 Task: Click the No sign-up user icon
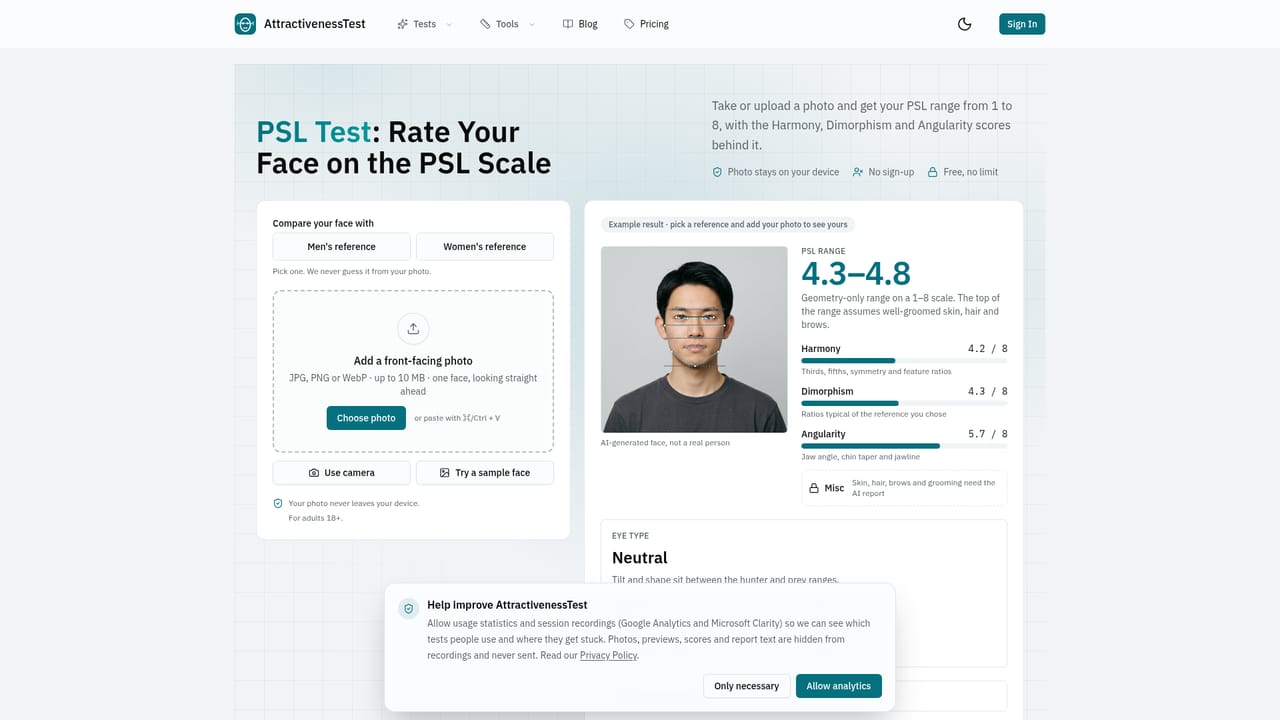[858, 172]
